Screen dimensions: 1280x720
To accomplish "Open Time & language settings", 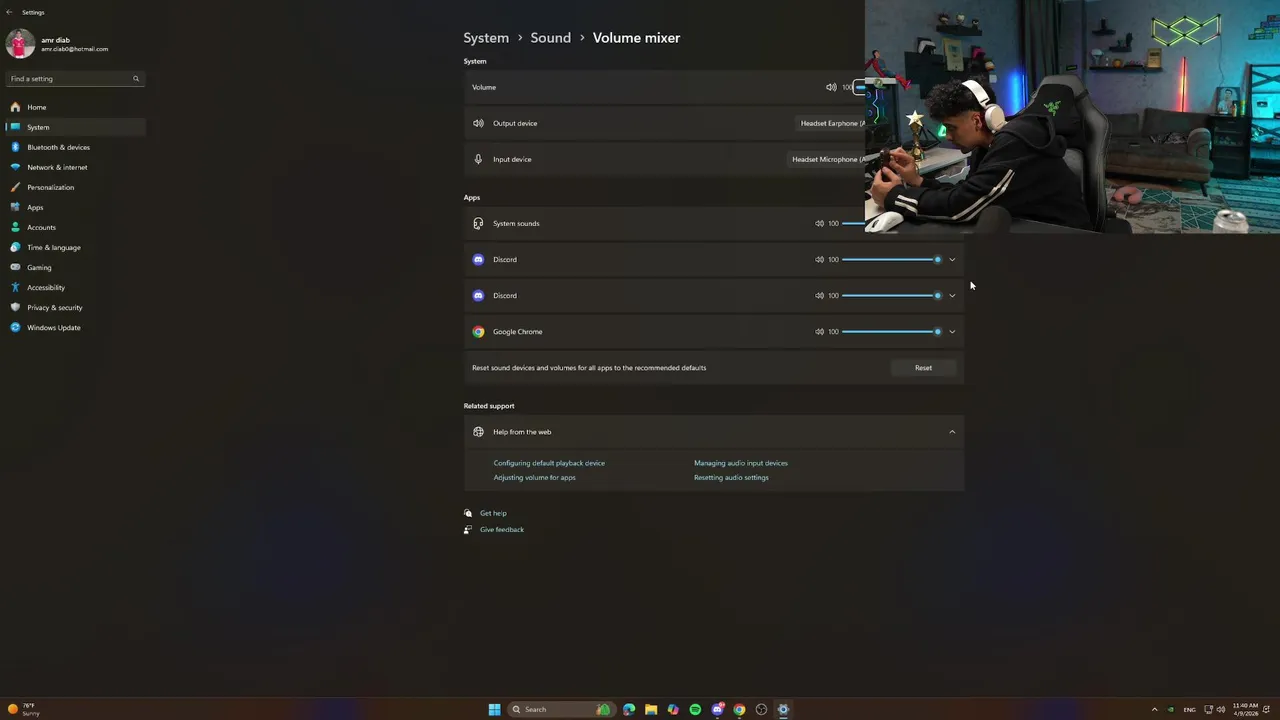I will (x=75, y=247).
